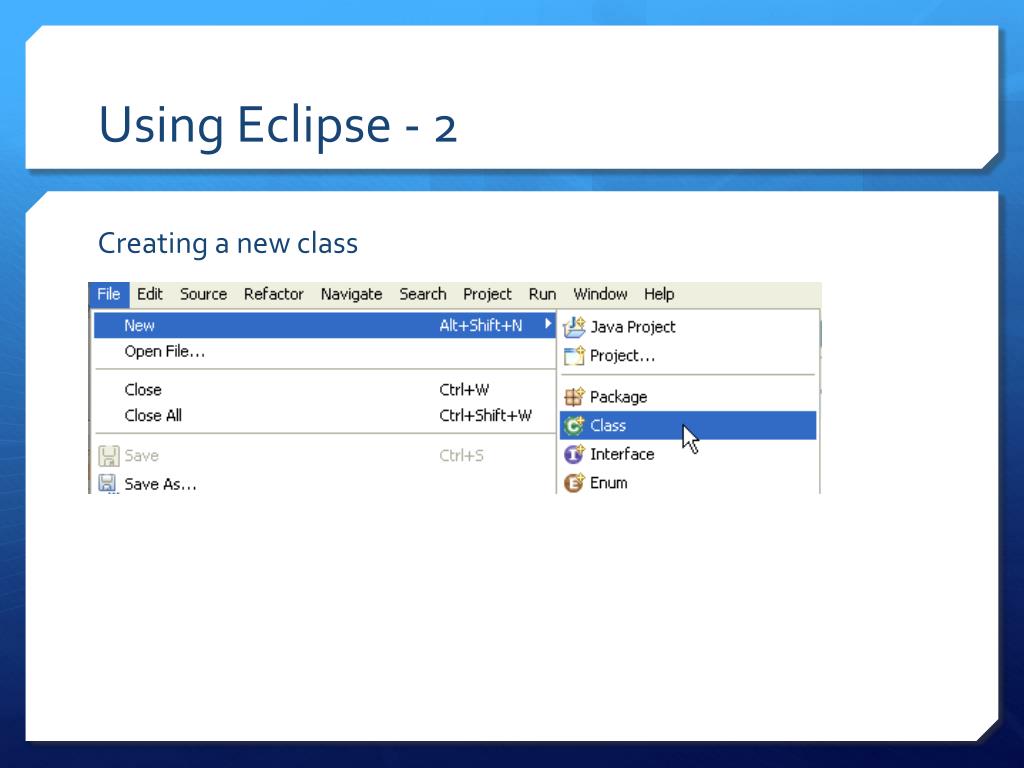The image size is (1024, 768).
Task: Click the brown Enum icon
Action: [574, 483]
